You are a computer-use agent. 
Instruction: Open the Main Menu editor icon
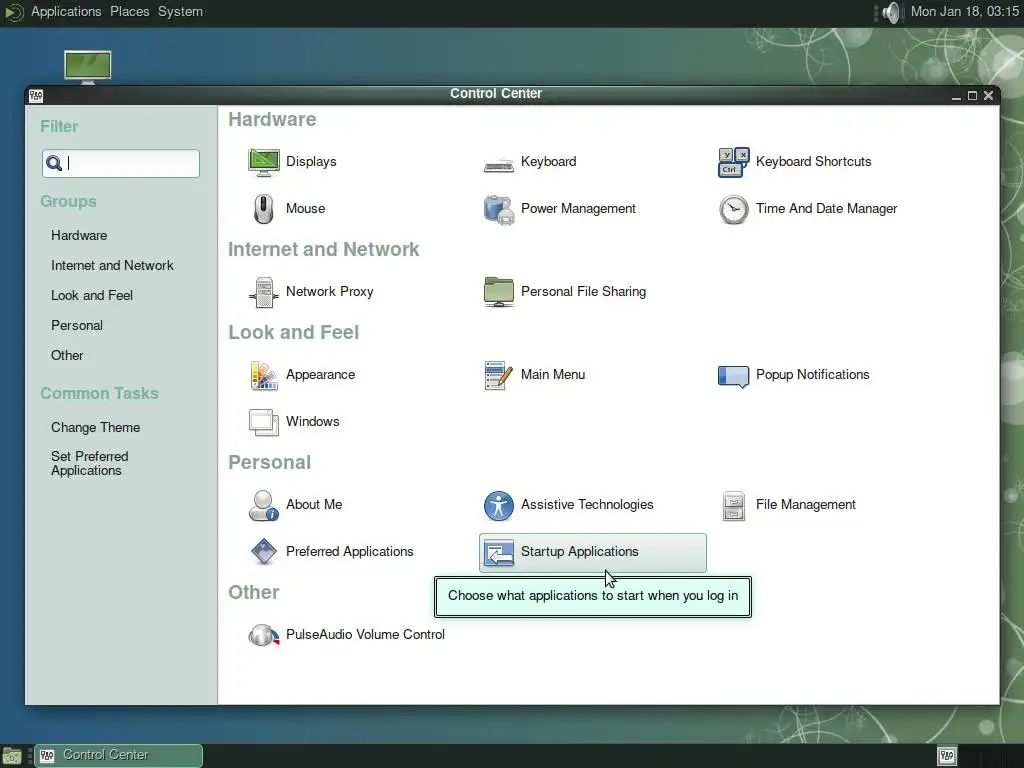click(x=499, y=375)
